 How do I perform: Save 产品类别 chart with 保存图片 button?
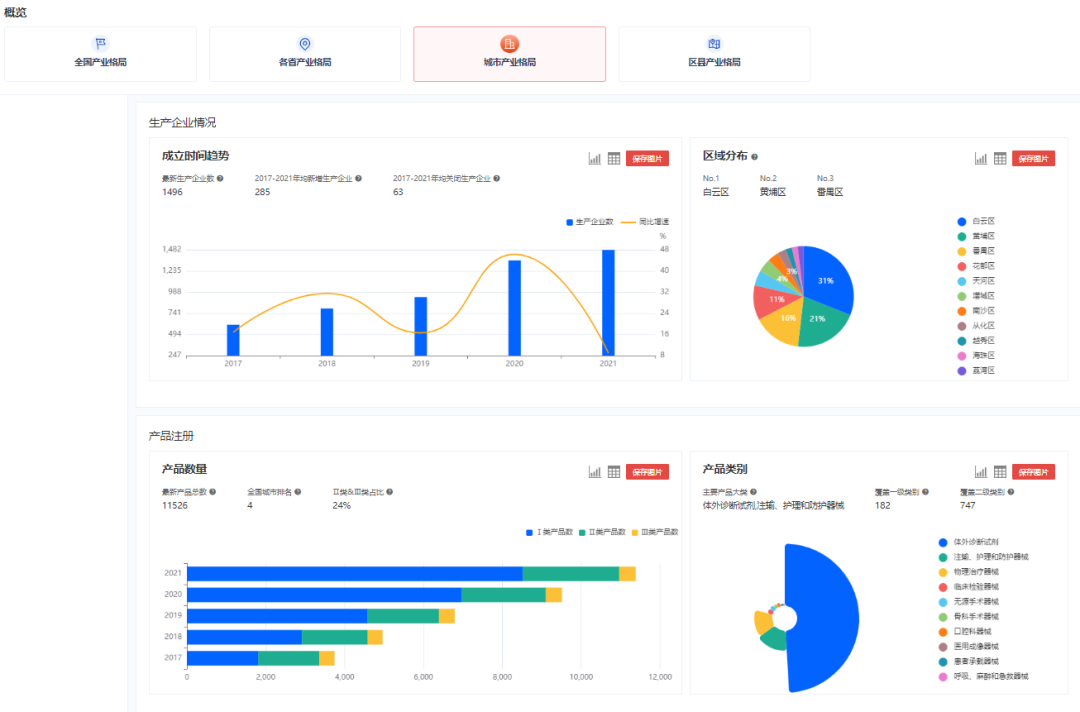tap(1033, 472)
